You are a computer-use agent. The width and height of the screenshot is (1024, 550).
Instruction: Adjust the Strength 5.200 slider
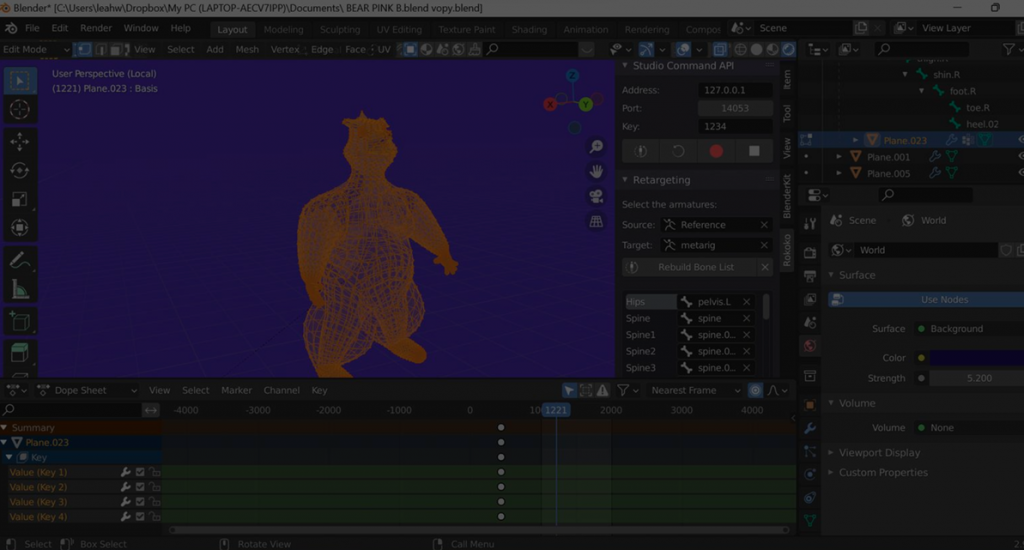[x=976, y=378]
